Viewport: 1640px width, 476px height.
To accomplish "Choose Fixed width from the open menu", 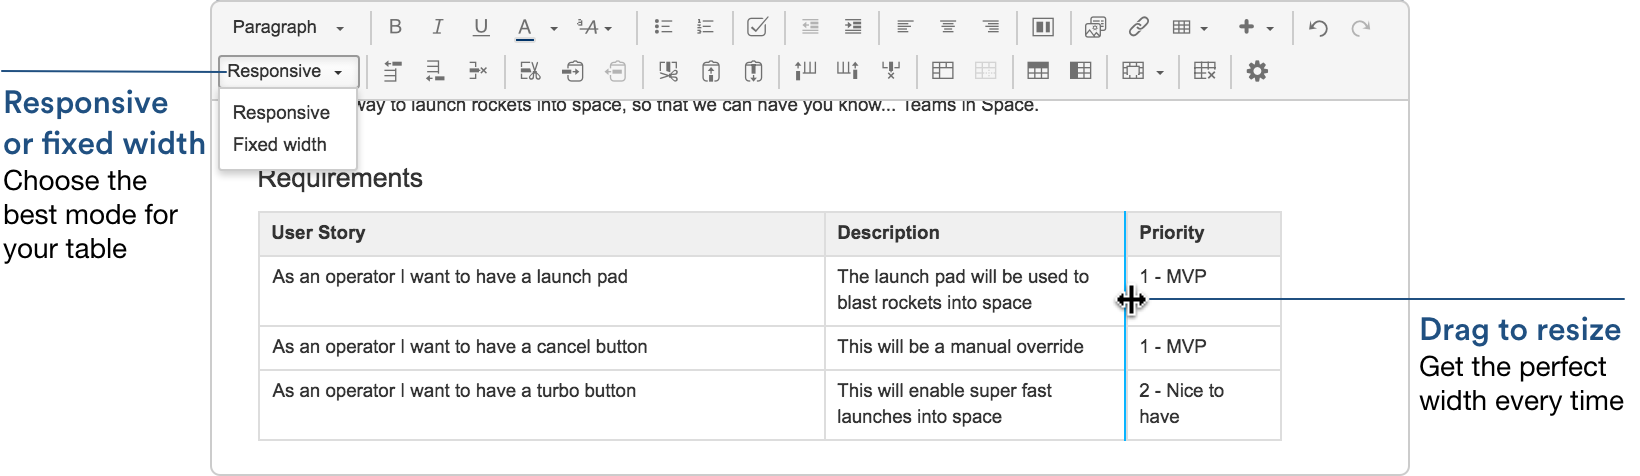I will tap(280, 145).
